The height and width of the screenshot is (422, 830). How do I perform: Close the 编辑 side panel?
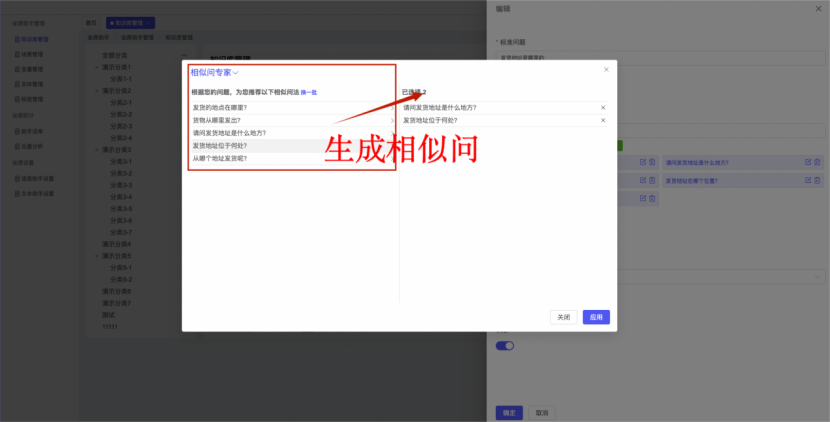point(819,9)
